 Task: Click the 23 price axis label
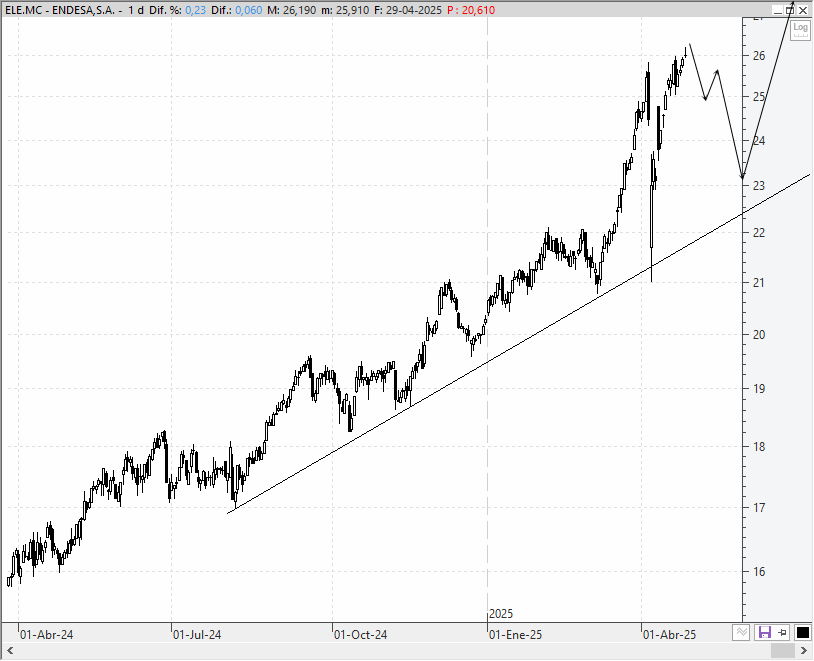(x=759, y=185)
